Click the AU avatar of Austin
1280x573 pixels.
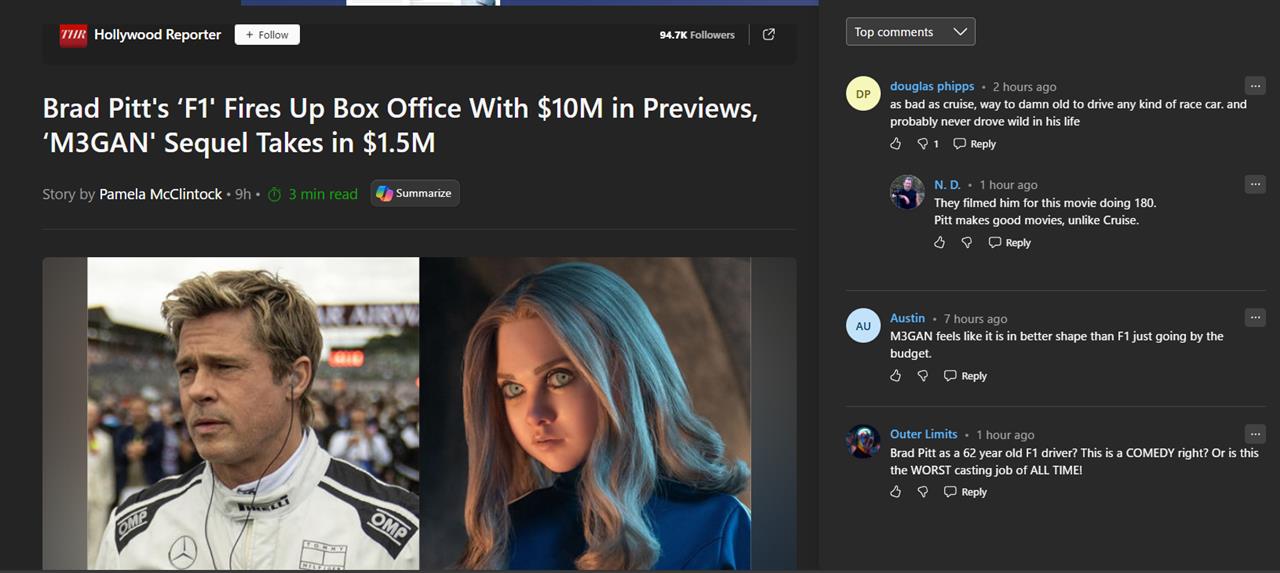[x=863, y=325]
